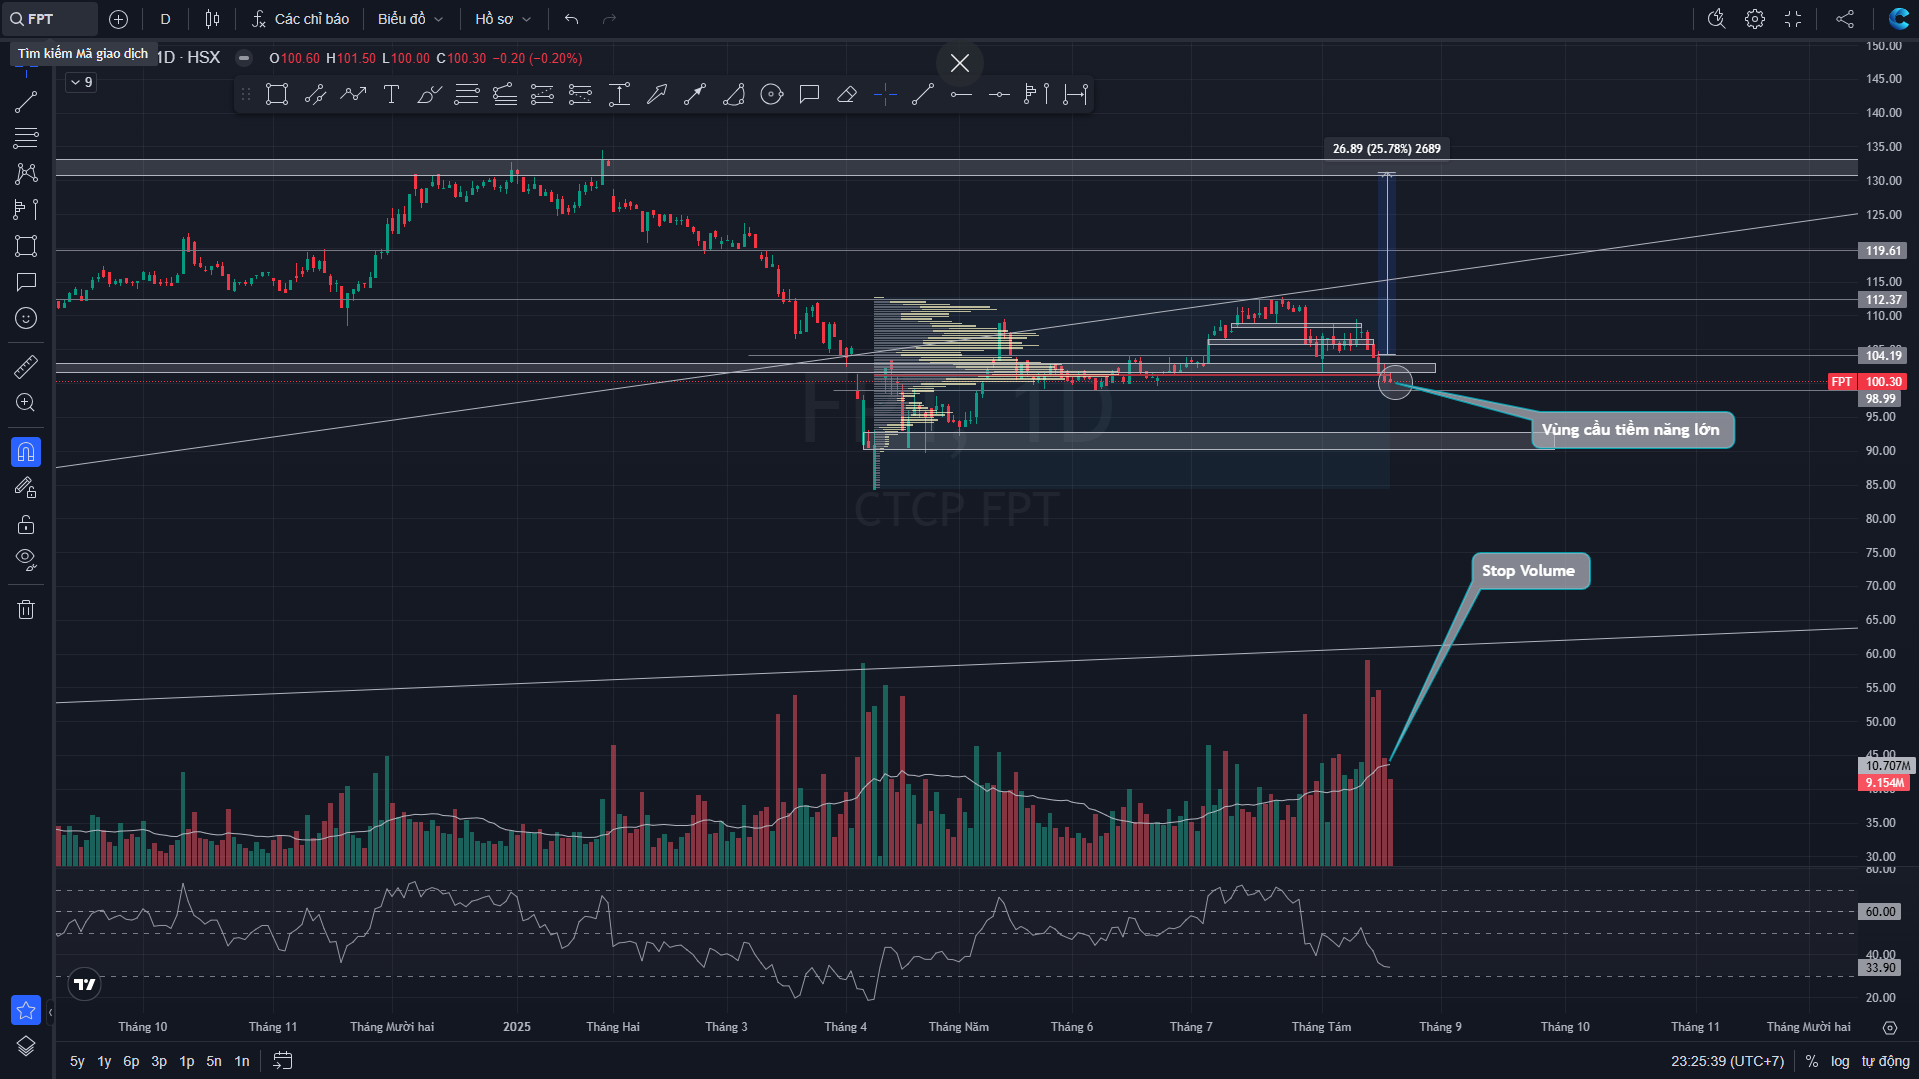Collapse the indicator legend showing 9
The width and height of the screenshot is (1919, 1079).
[81, 83]
